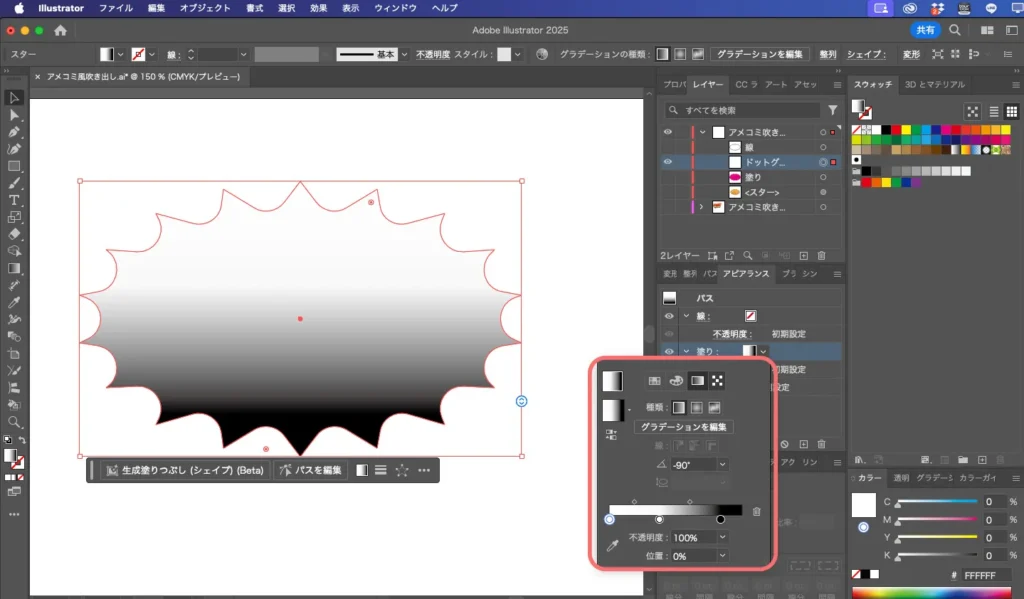Switch swatches panel to list view

tap(993, 112)
